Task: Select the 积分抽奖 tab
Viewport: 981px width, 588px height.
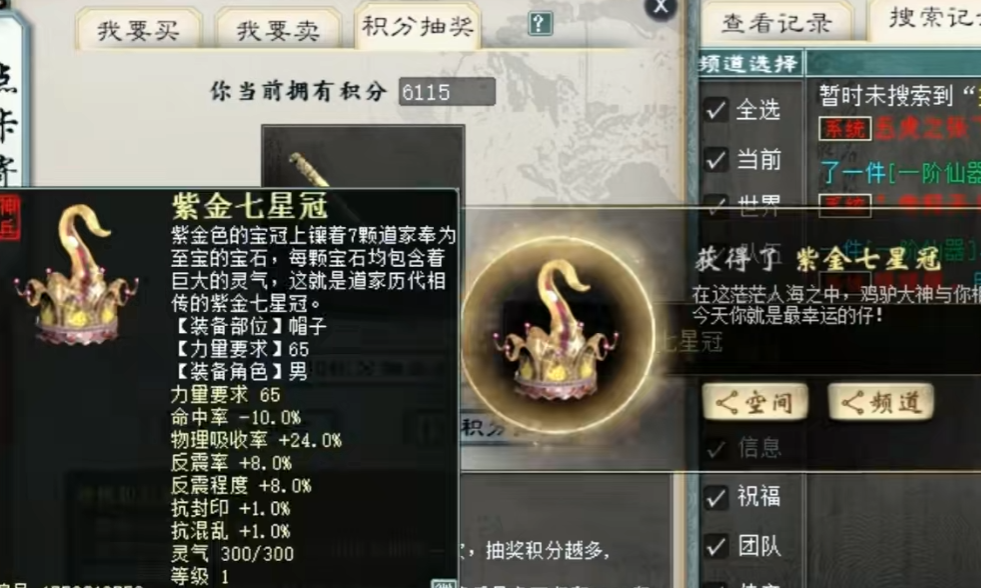Action: pyautogui.click(x=417, y=26)
